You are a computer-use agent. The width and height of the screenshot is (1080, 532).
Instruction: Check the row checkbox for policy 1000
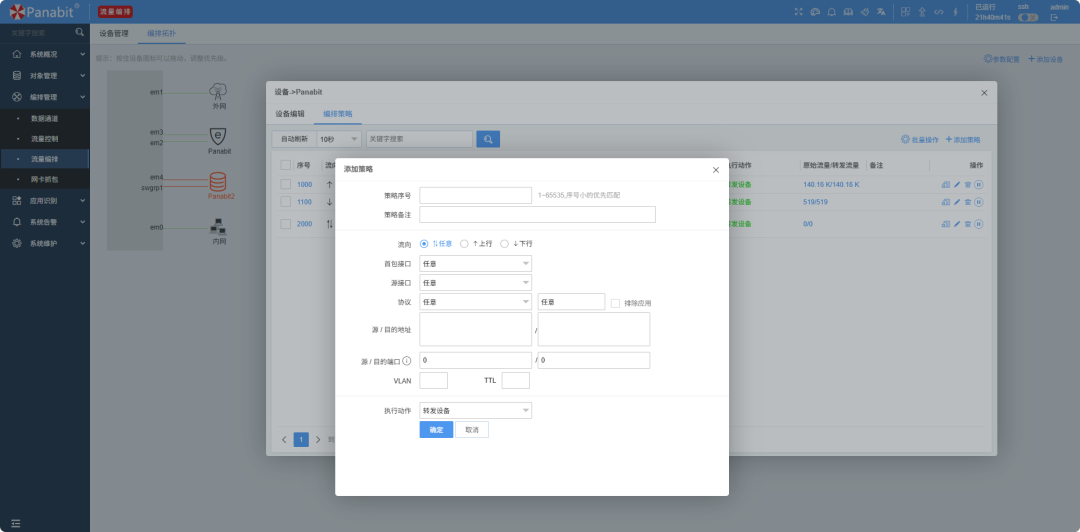285,185
